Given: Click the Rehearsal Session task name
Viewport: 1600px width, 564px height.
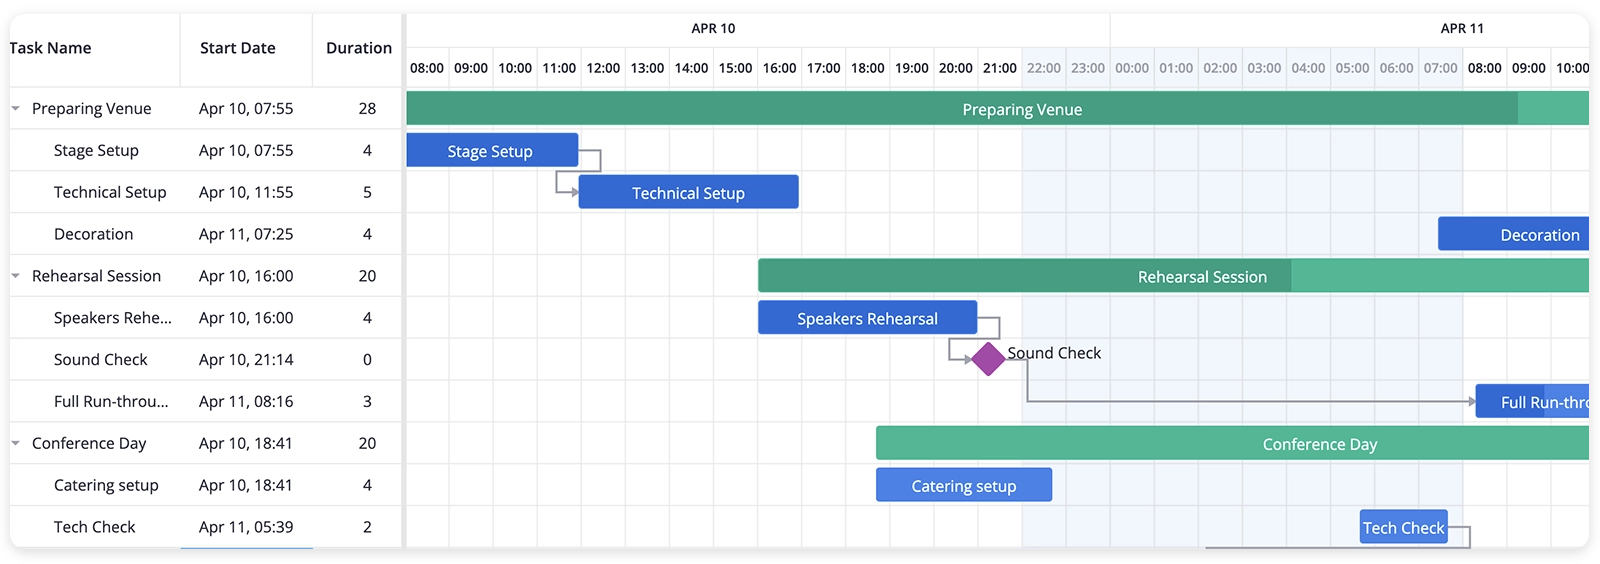Looking at the screenshot, I should [96, 276].
